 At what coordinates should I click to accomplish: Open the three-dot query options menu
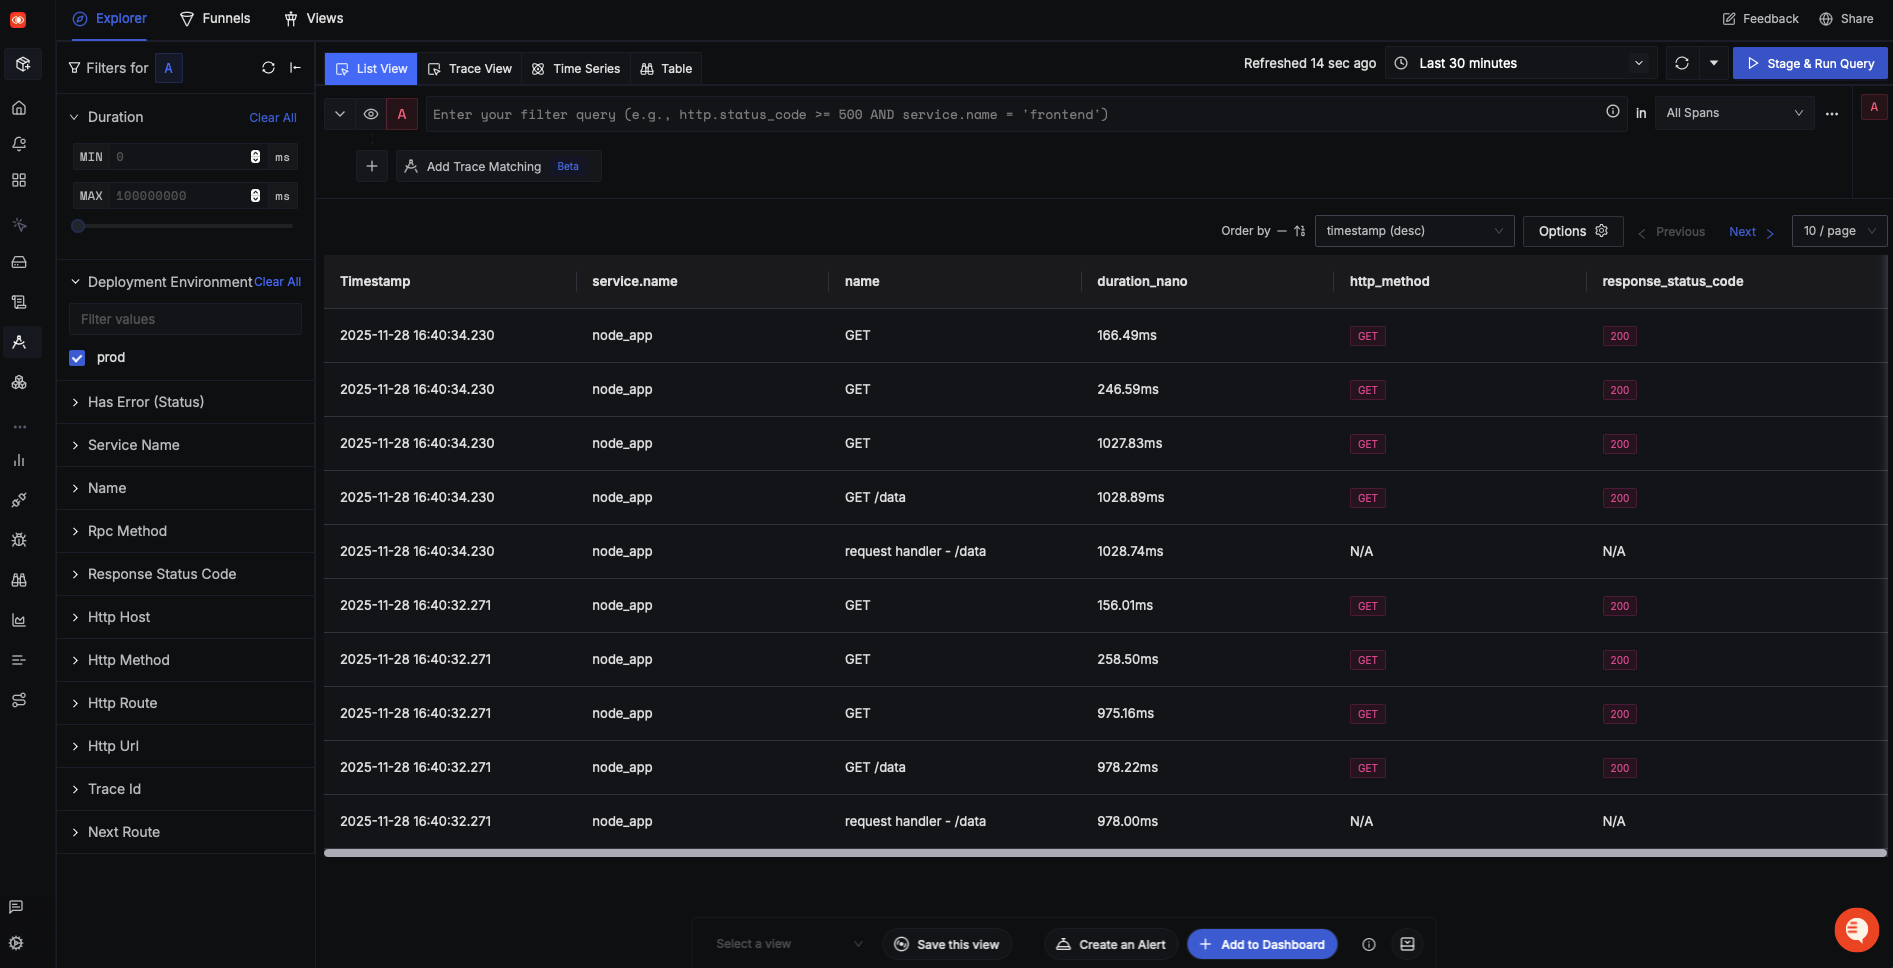(1831, 114)
